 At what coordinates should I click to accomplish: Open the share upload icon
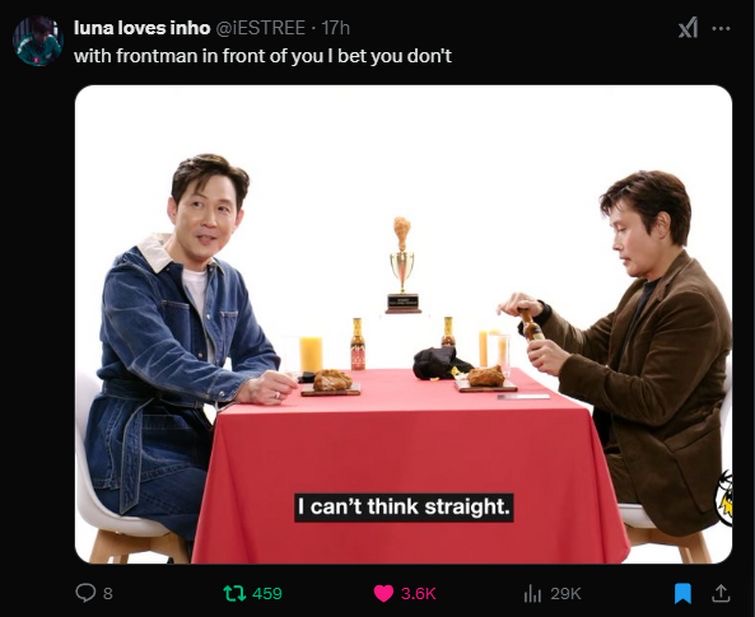coord(720,593)
